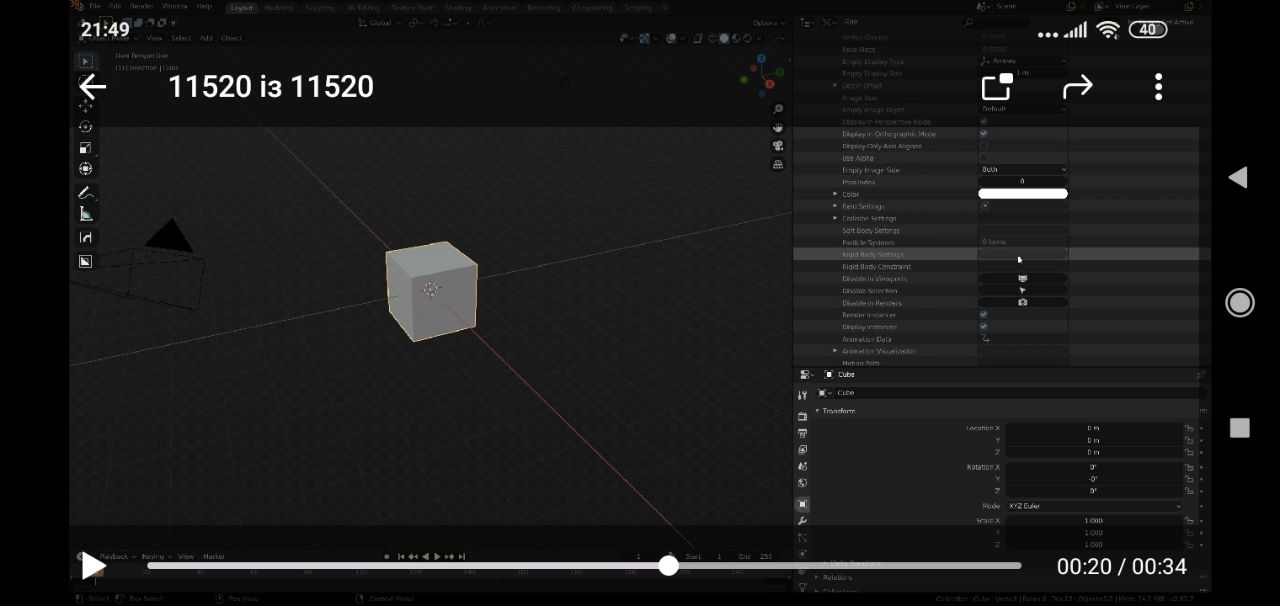
Task: Open the Output properties tab
Action: click(802, 433)
